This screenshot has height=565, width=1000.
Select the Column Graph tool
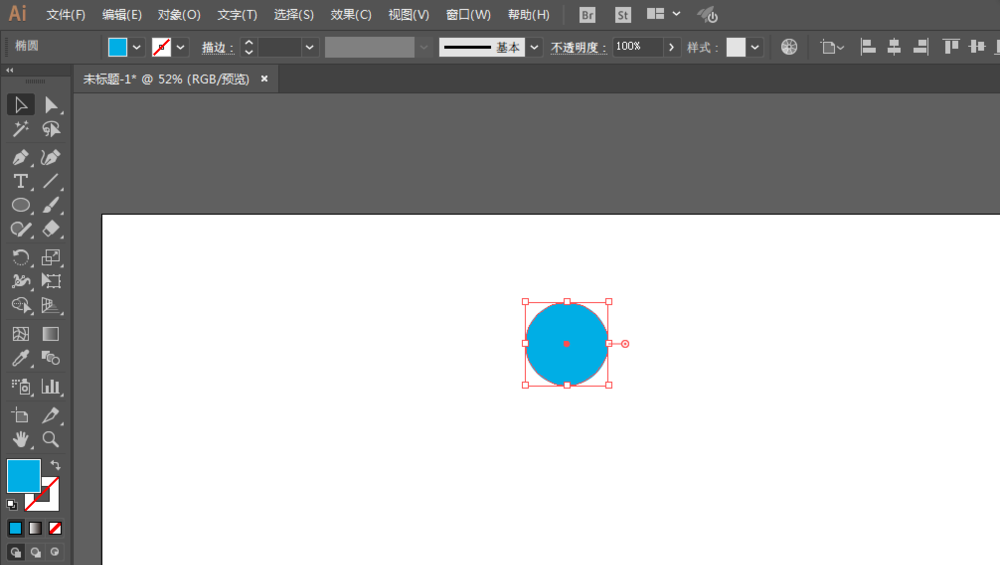(51, 386)
